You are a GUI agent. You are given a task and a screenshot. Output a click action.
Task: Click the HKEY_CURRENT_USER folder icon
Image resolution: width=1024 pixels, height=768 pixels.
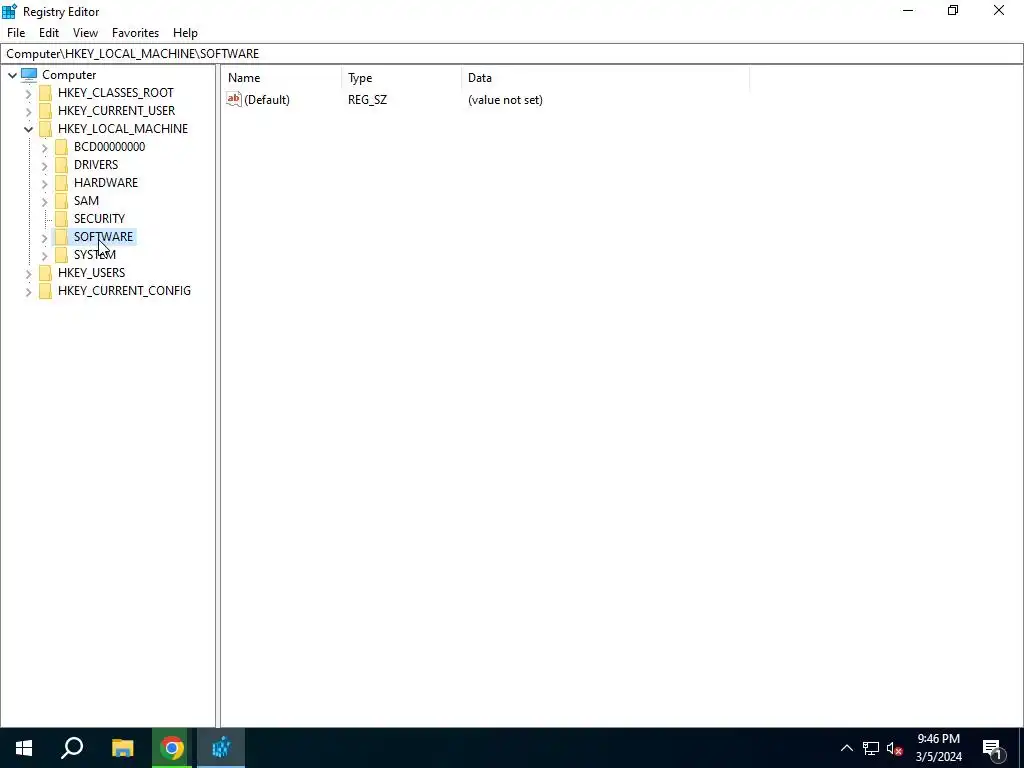click(46, 111)
